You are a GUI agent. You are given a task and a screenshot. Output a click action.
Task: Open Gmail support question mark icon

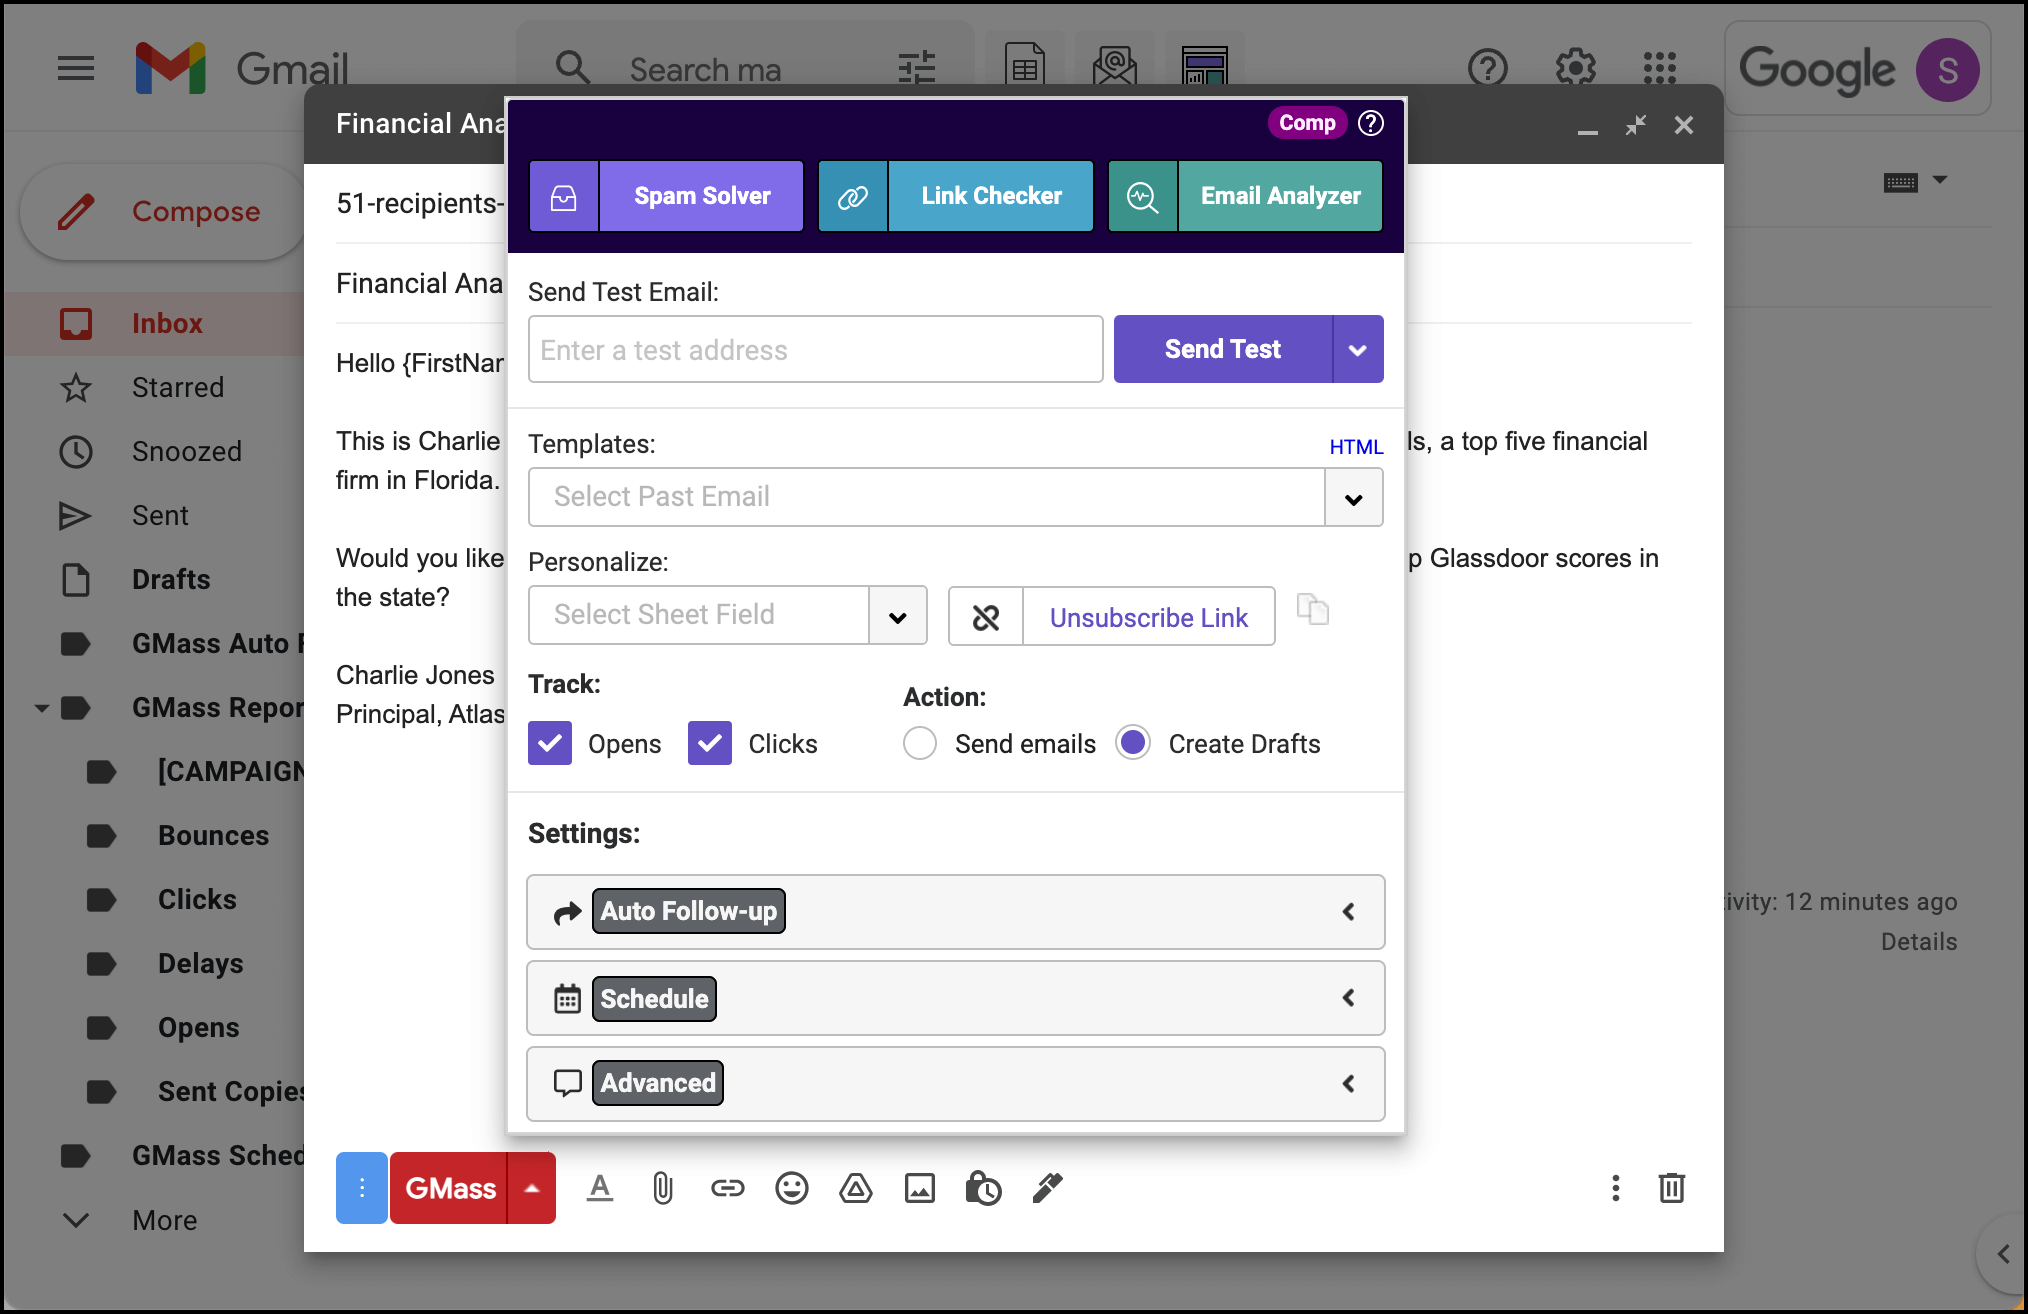(x=1488, y=68)
